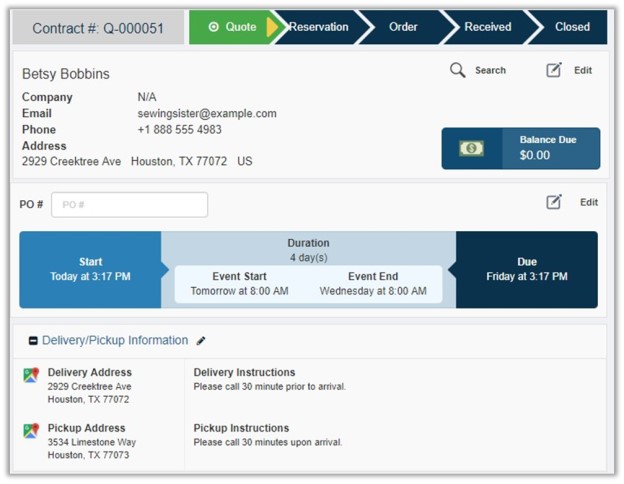Click the Quote stage radio icon
Screen dimensions: 624x484
pyautogui.click(x=212, y=27)
